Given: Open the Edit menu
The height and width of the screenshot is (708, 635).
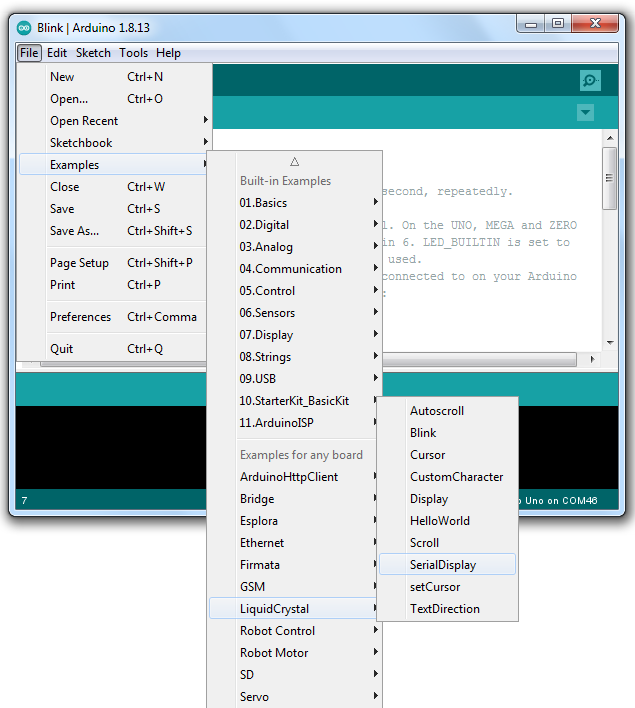Looking at the screenshot, I should (x=57, y=53).
